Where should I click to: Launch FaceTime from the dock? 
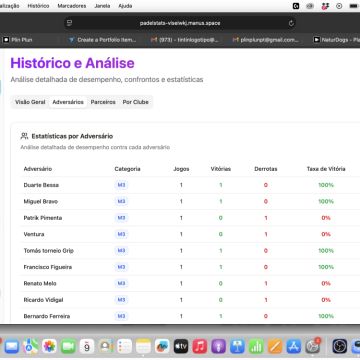click(x=68, y=347)
